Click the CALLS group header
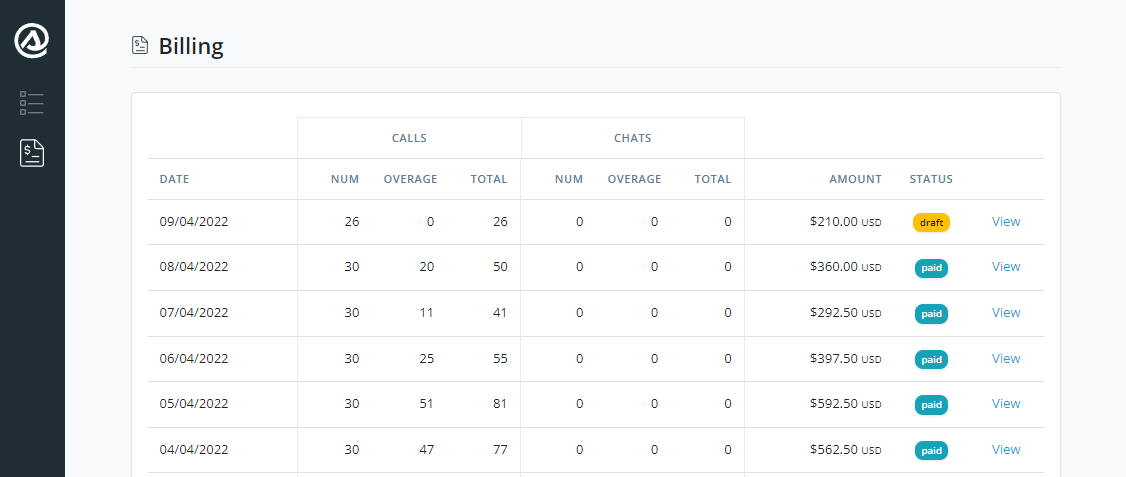The width and height of the screenshot is (1126, 477). pyautogui.click(x=409, y=138)
